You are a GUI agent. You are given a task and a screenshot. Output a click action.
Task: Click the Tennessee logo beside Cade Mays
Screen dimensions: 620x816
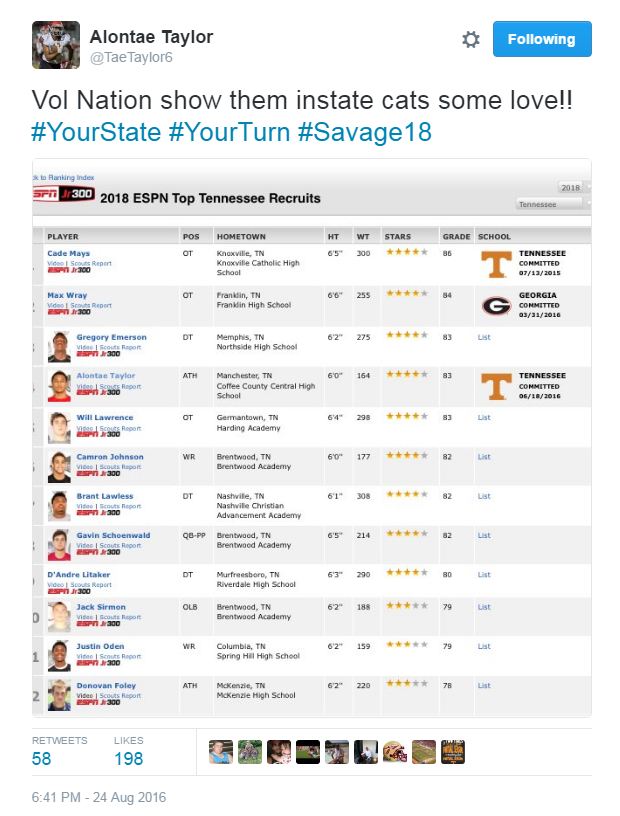click(x=496, y=264)
